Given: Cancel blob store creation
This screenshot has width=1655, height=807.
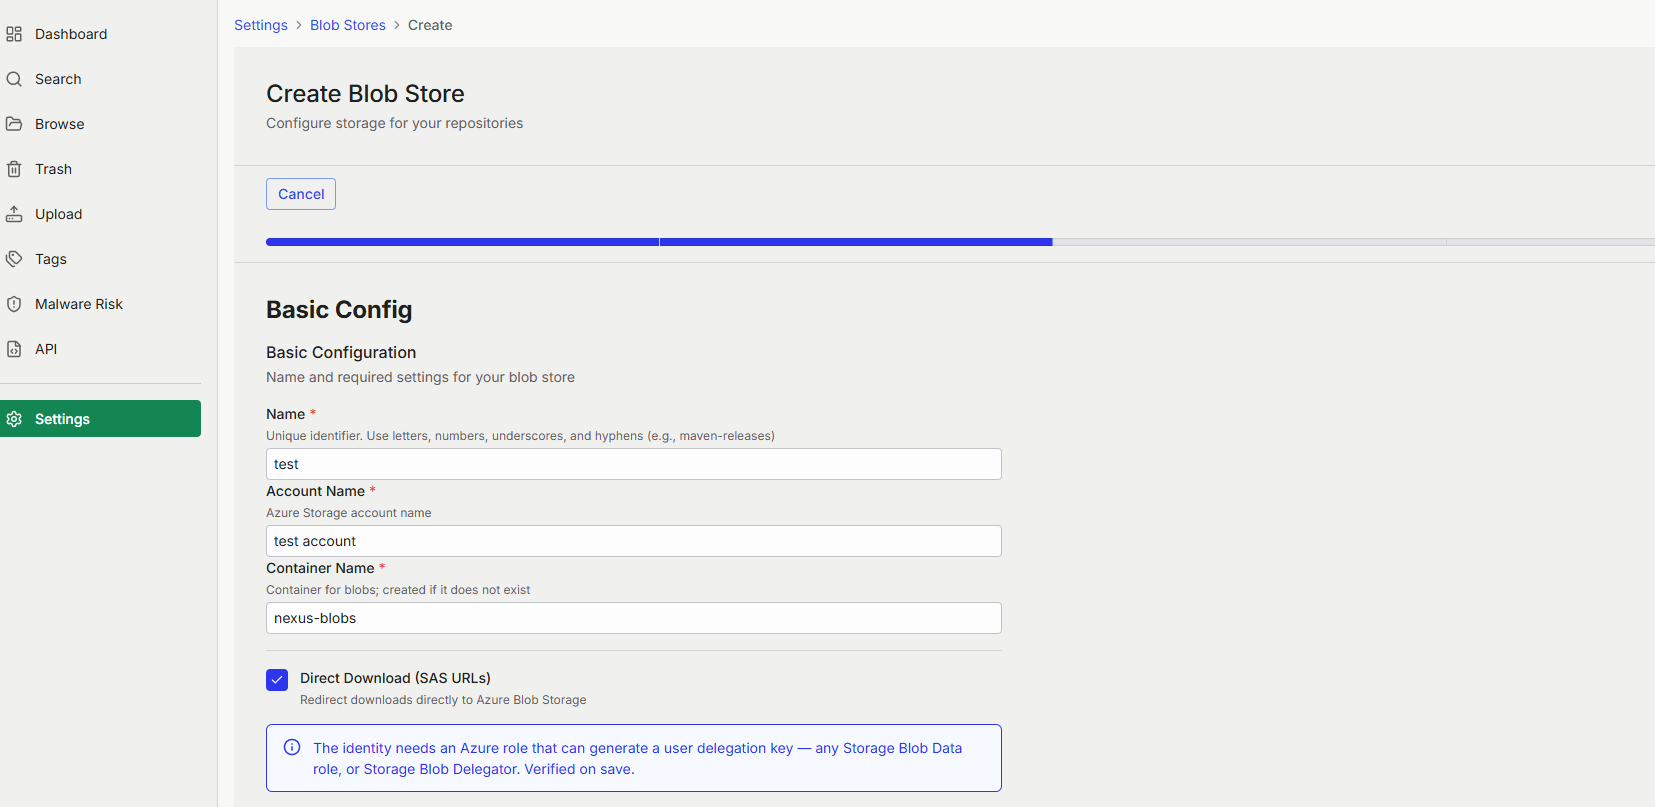Looking at the screenshot, I should tap(301, 194).
